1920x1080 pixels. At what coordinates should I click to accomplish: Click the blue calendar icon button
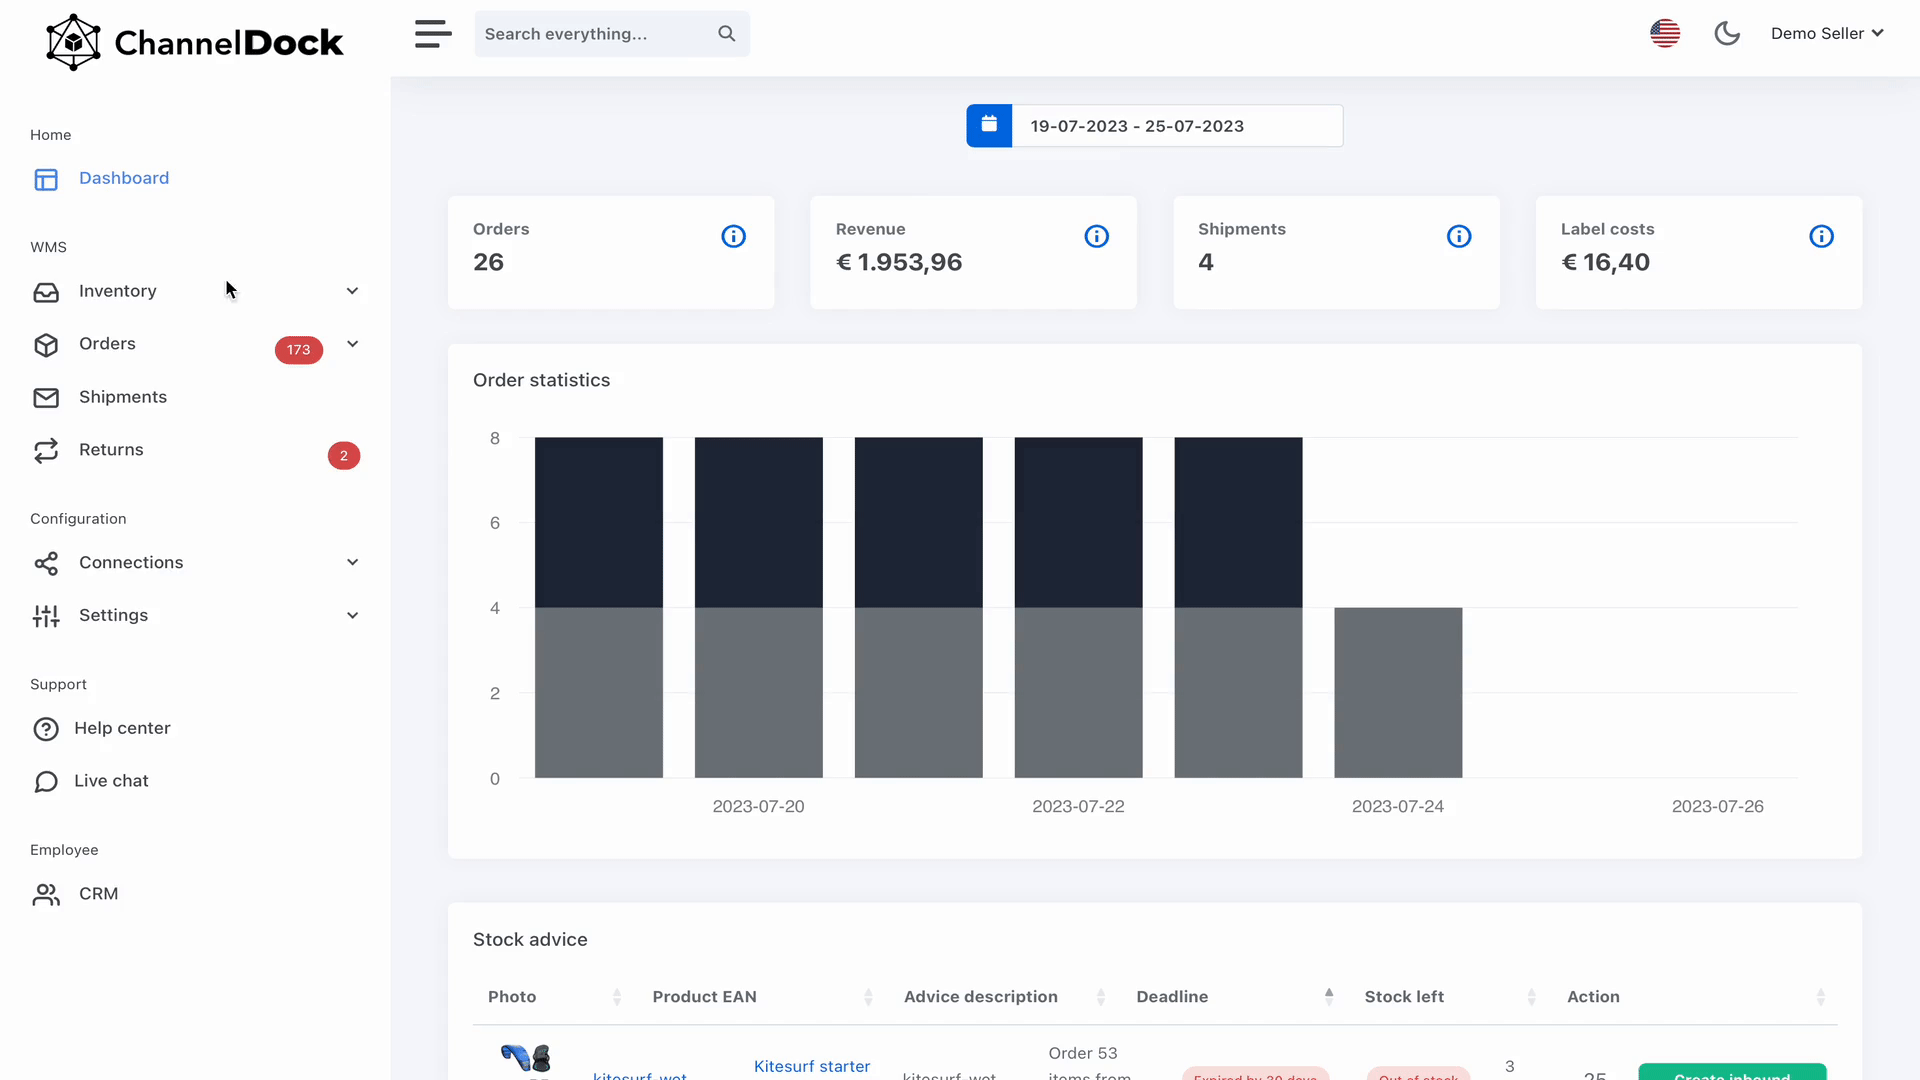989,125
